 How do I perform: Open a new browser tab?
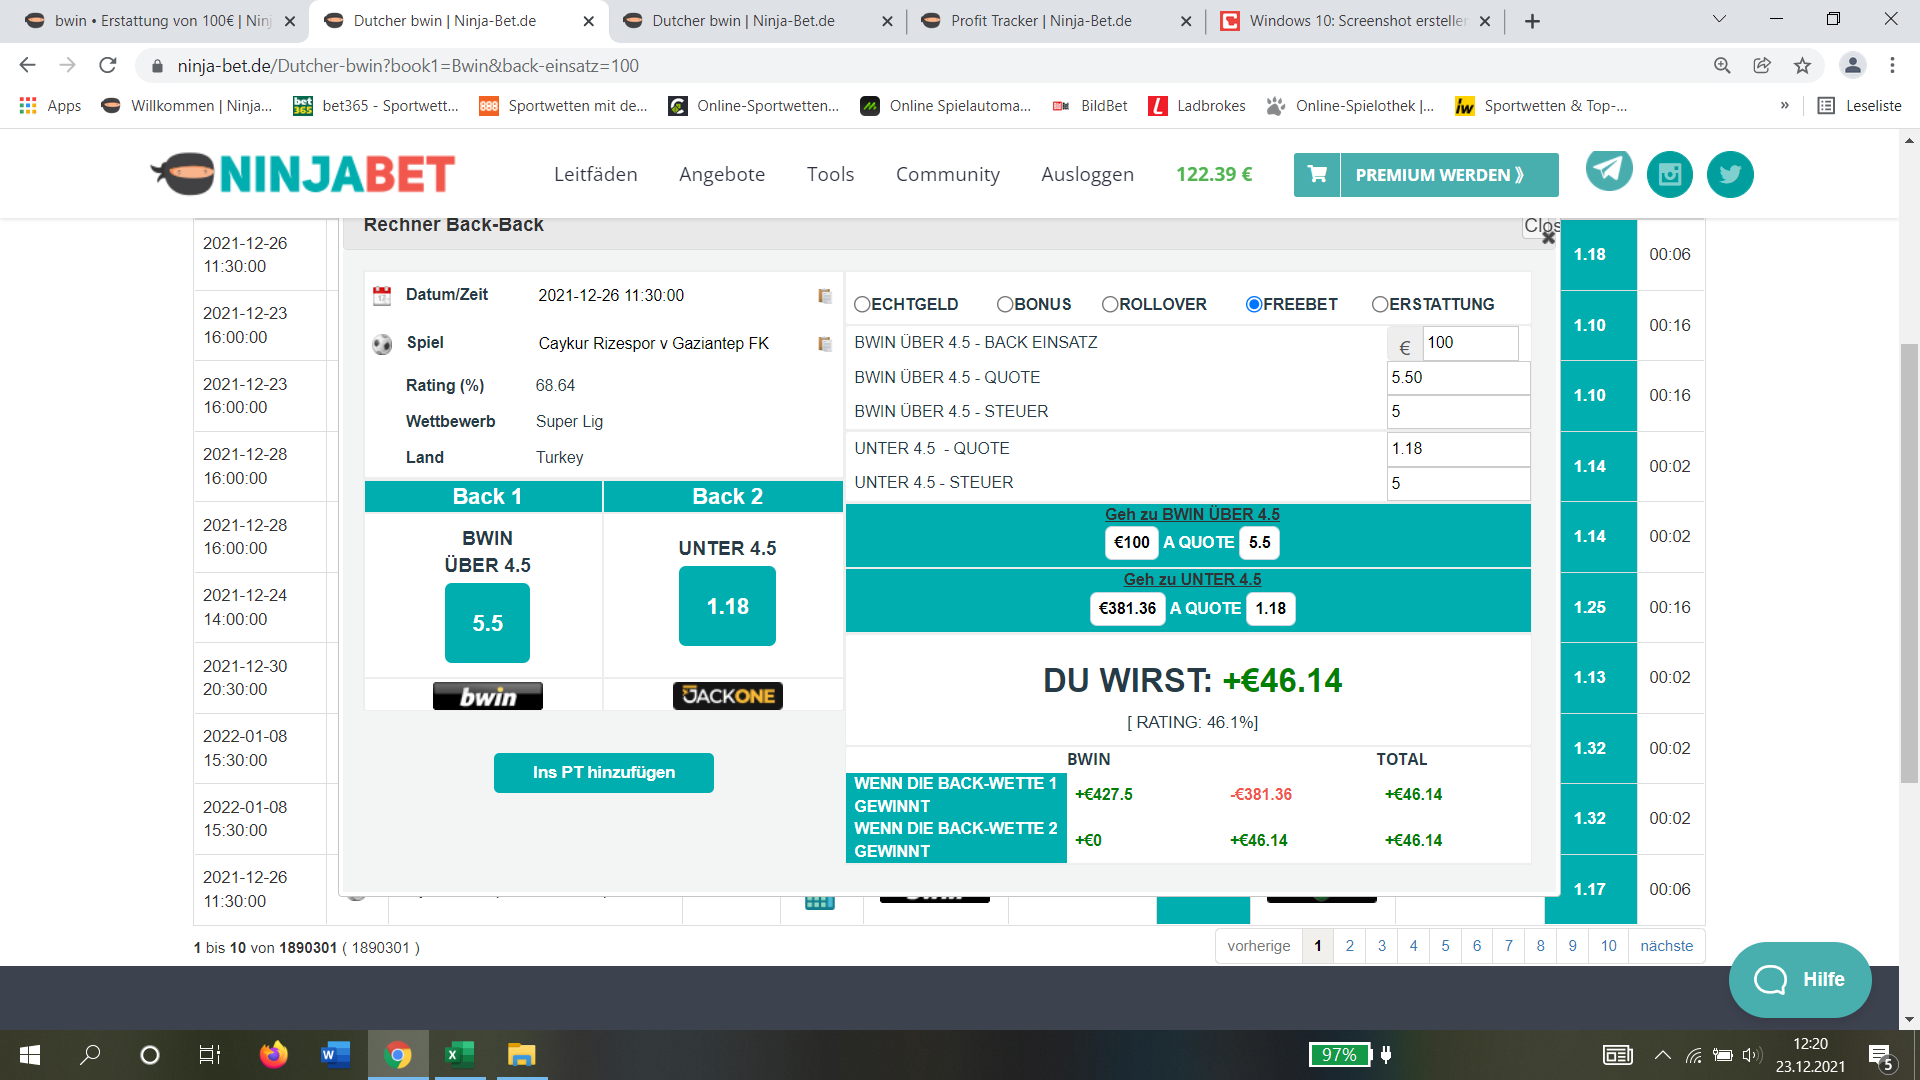point(1532,21)
